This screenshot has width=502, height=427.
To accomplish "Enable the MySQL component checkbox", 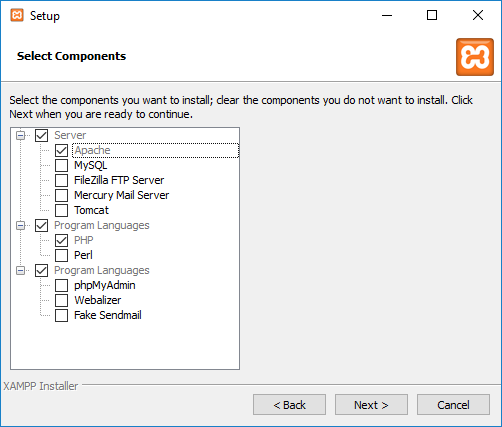I will [x=61, y=165].
